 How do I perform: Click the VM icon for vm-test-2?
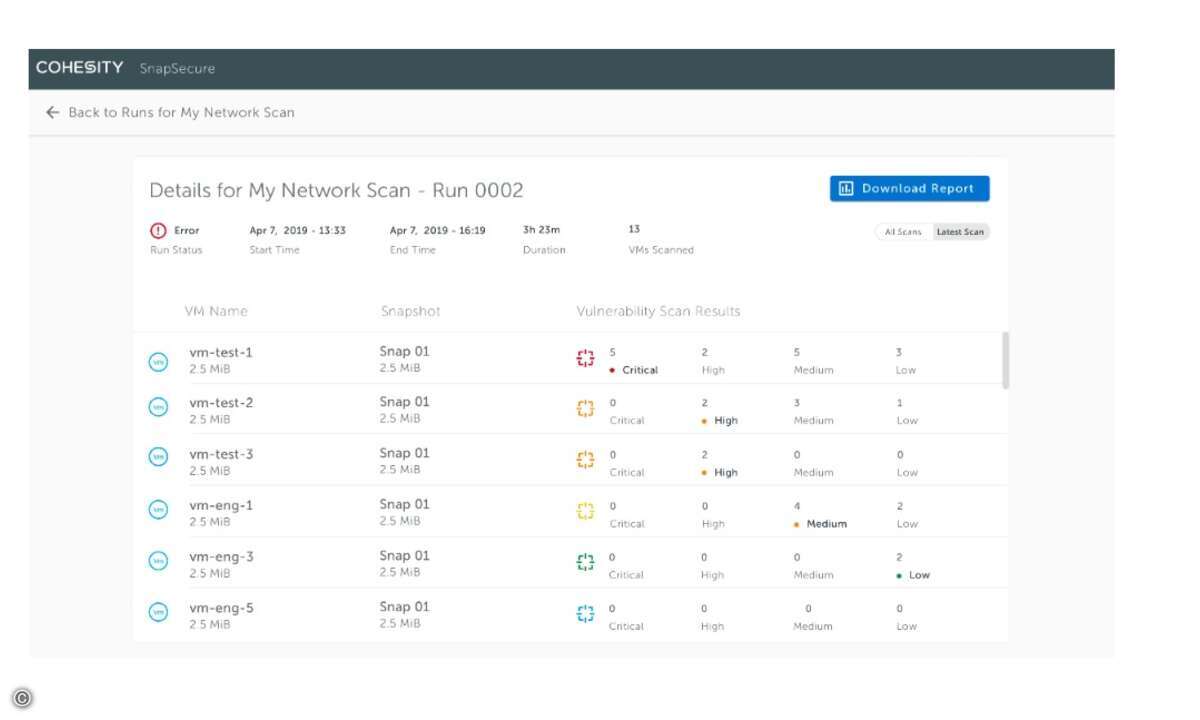click(158, 406)
